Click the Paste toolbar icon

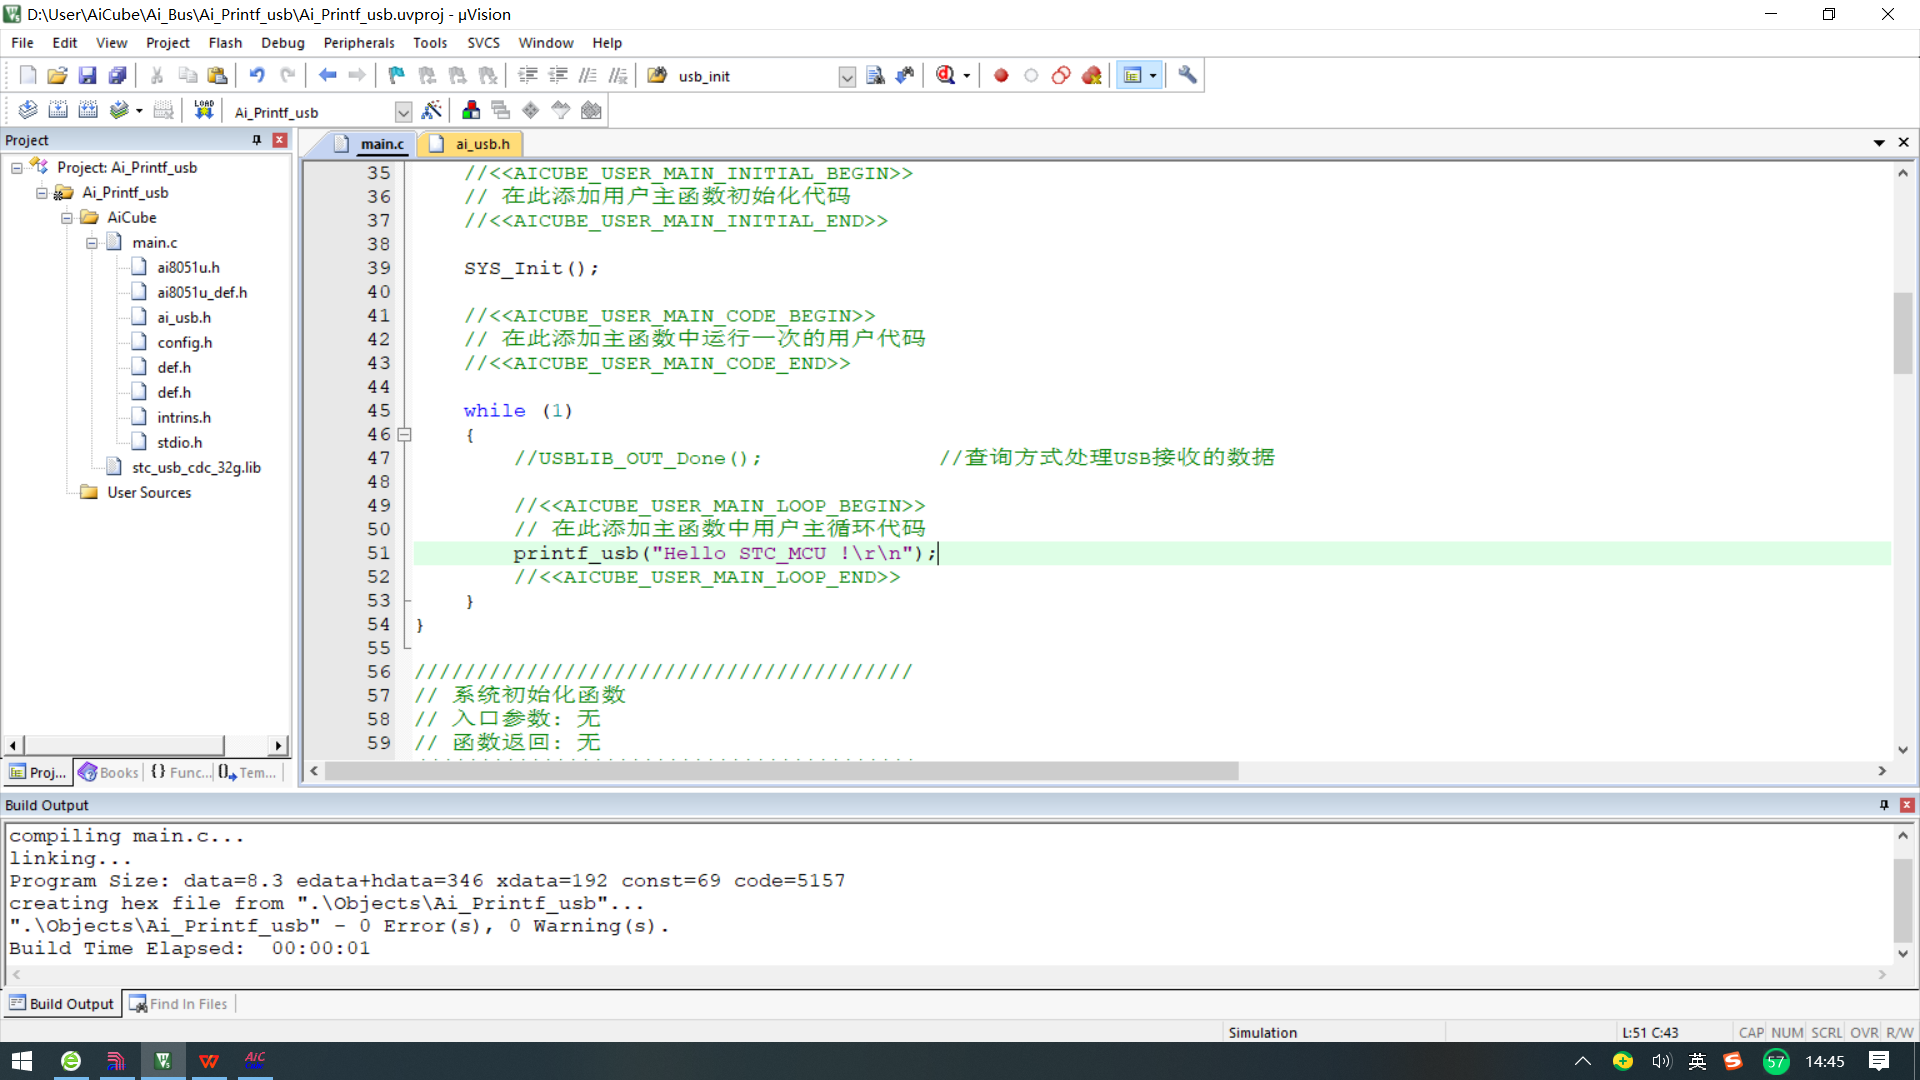(x=217, y=76)
